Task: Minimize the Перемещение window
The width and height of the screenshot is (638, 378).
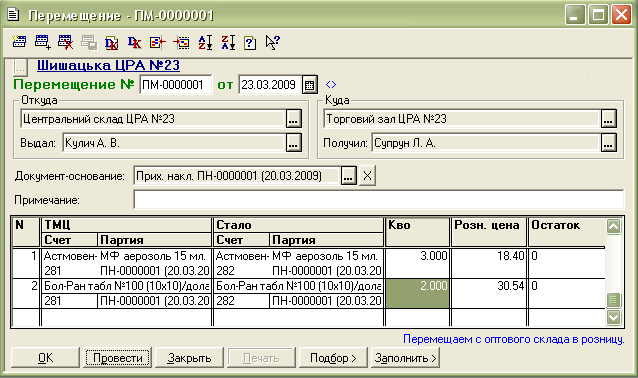Action: 575,15
